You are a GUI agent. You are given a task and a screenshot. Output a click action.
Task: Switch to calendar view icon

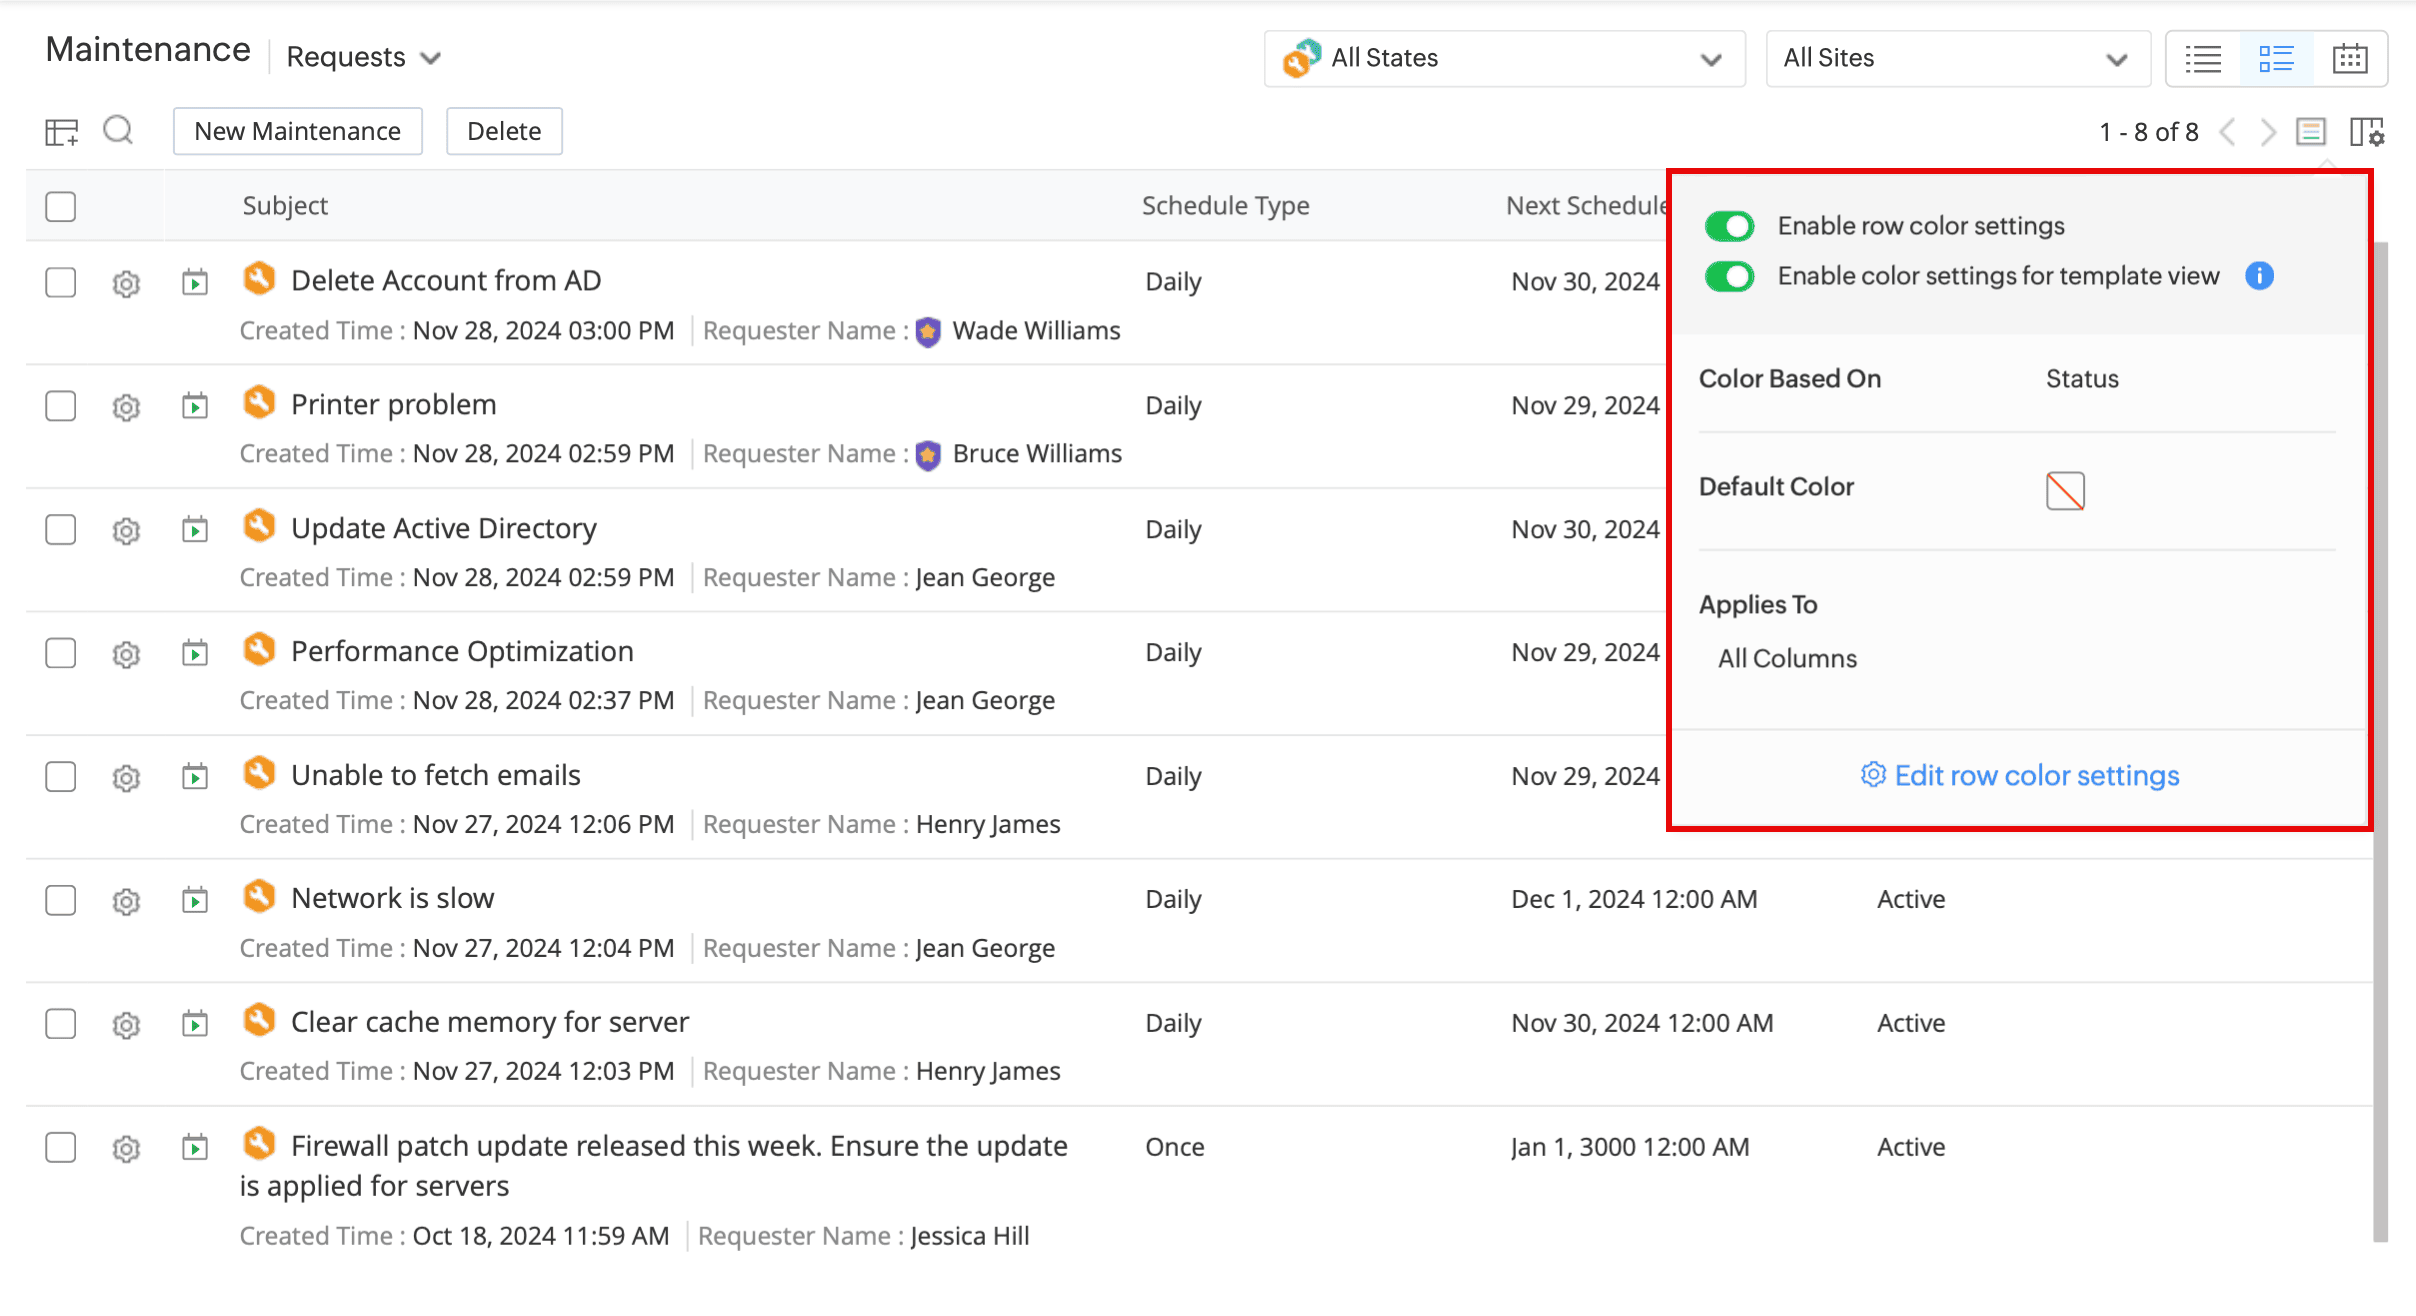(2349, 59)
